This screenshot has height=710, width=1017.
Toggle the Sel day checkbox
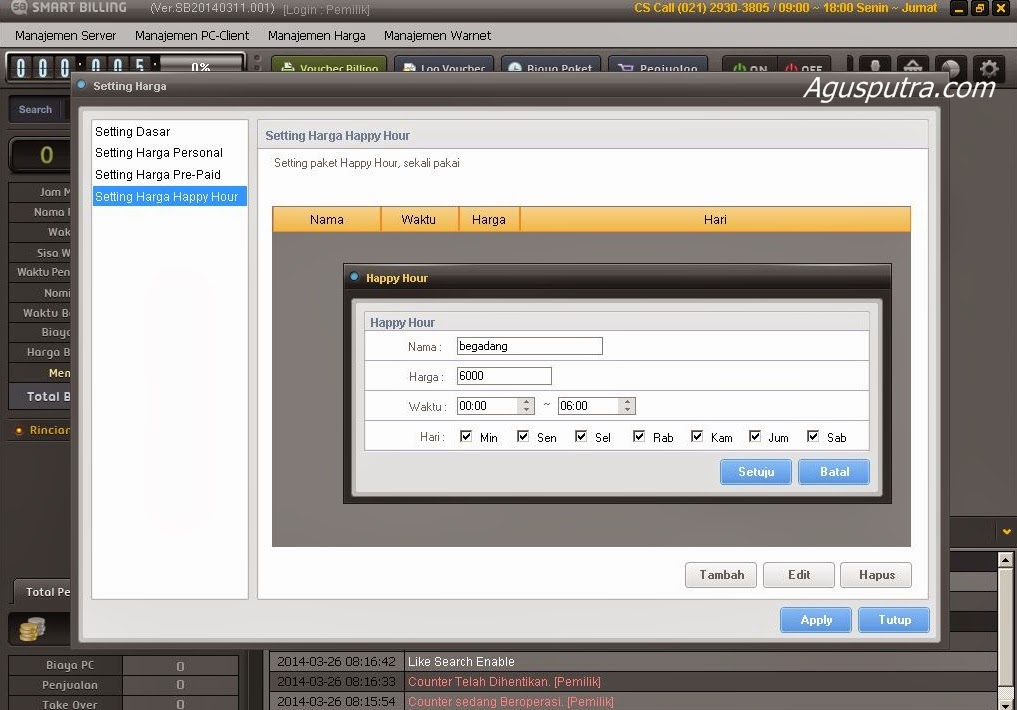(581, 436)
